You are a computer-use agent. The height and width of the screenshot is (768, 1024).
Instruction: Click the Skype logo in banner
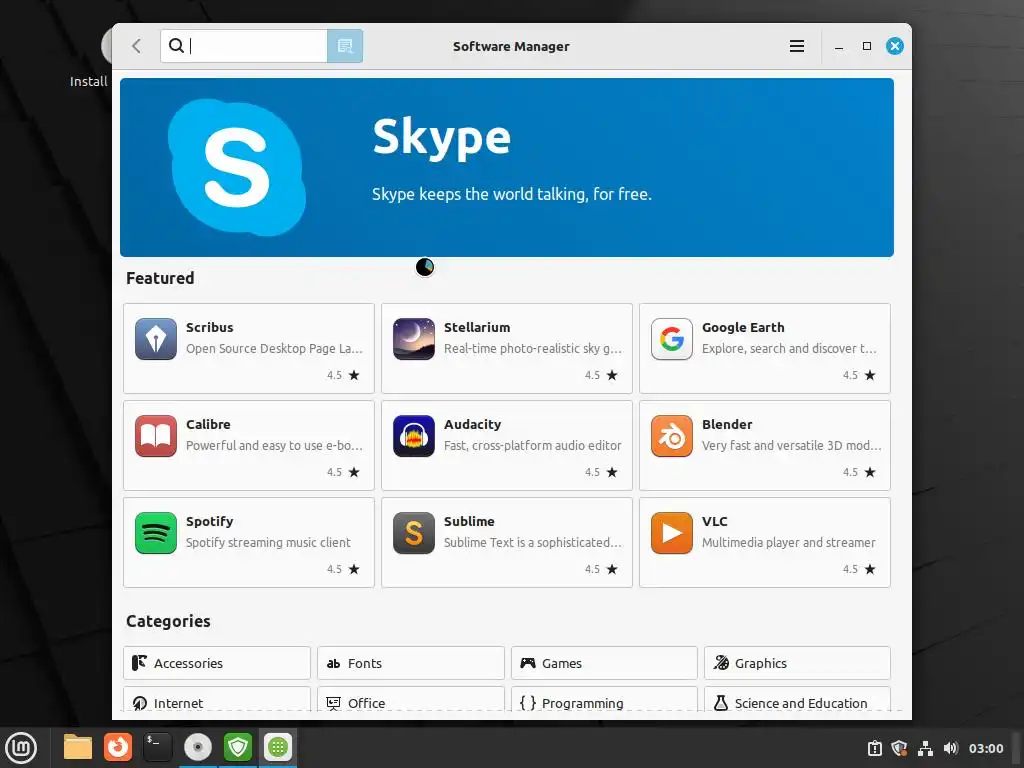point(236,167)
